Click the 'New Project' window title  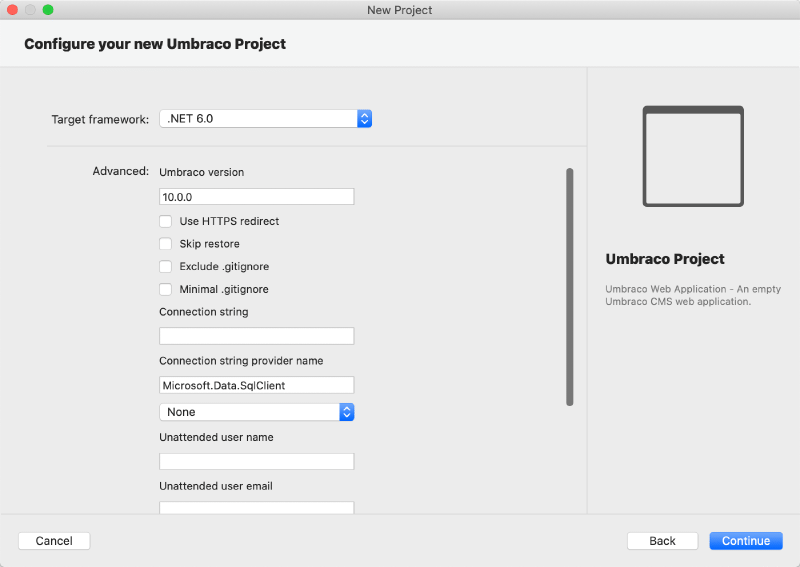pyautogui.click(x=399, y=10)
